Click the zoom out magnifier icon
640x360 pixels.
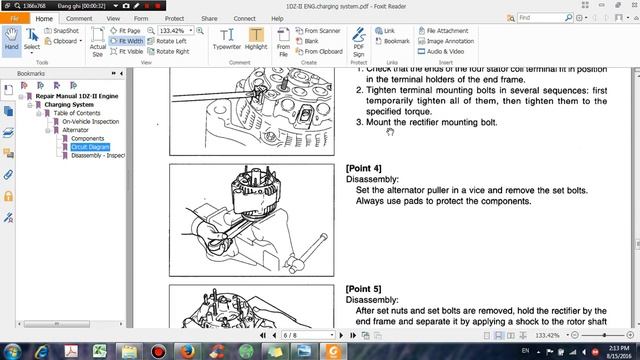click(x=151, y=31)
